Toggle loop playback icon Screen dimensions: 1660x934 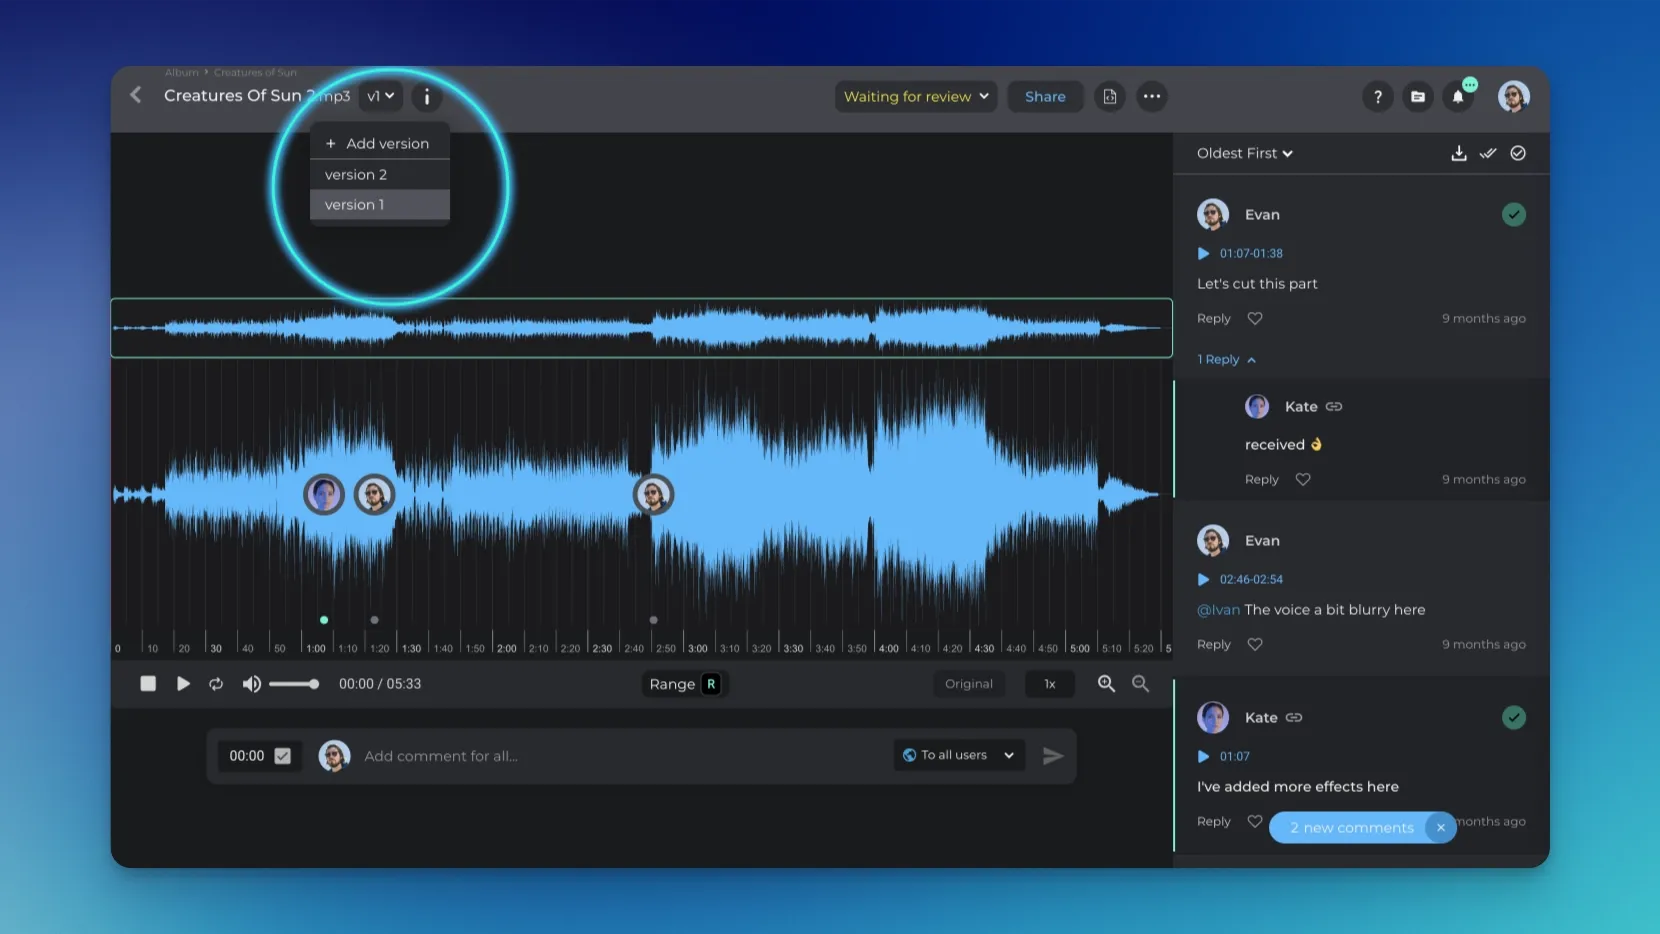[x=216, y=684]
